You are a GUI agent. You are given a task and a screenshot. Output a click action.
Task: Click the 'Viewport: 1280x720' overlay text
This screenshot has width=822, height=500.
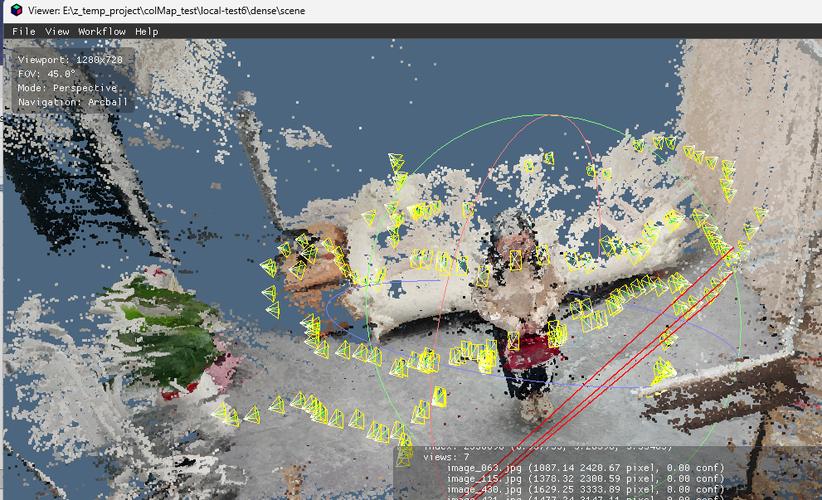click(x=70, y=60)
